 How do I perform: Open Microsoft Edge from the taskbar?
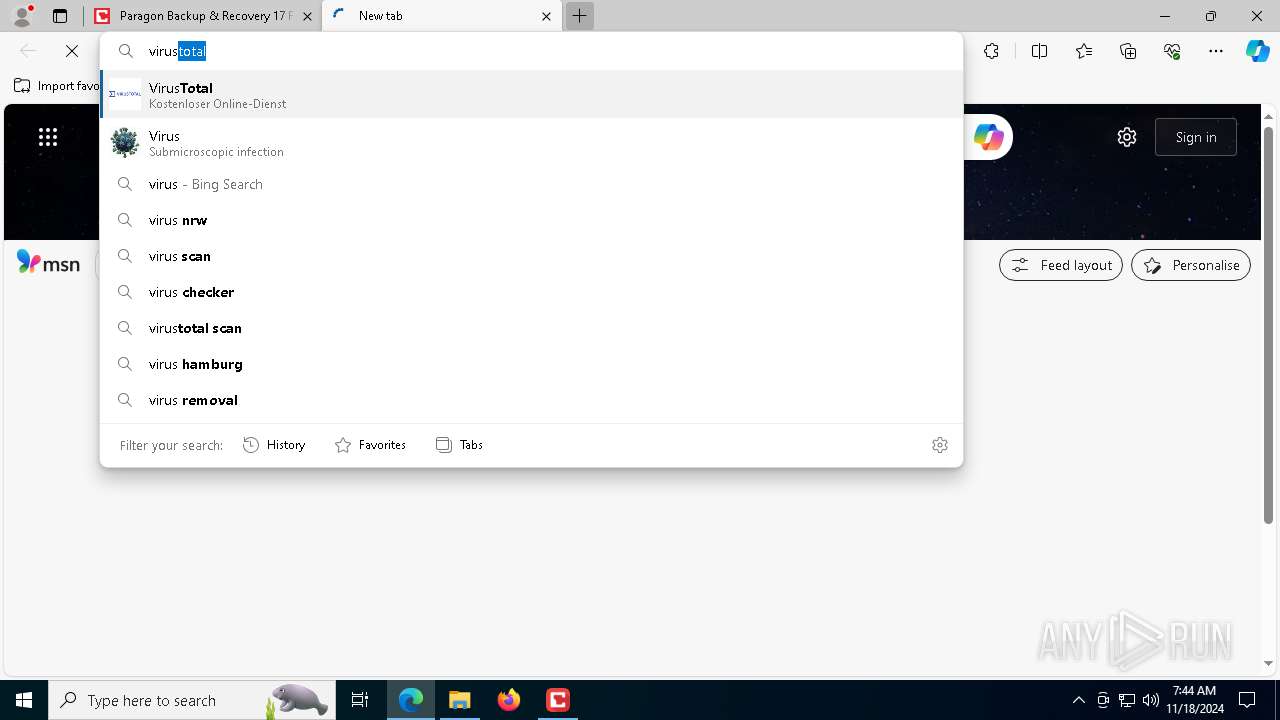point(411,700)
